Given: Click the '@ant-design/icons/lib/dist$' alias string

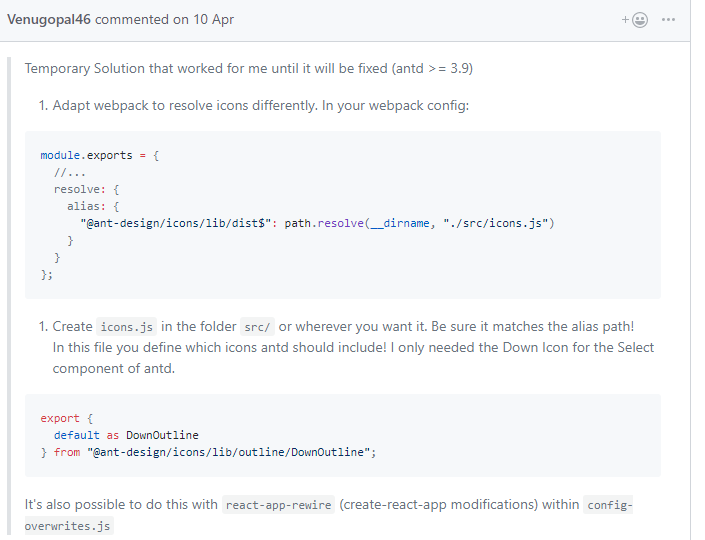Looking at the screenshot, I should pyautogui.click(x=176, y=223).
